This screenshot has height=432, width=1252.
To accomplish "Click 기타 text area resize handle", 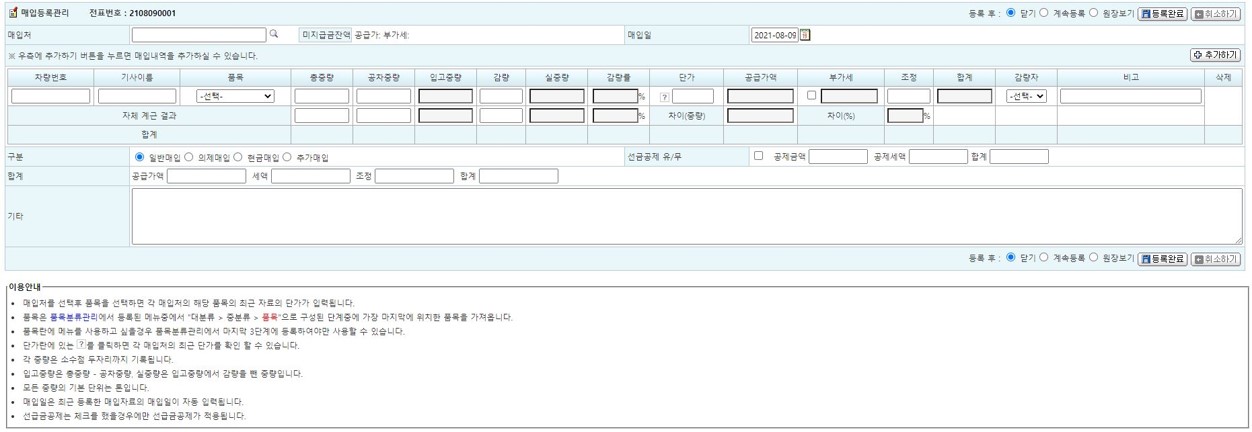I will coord(1238,240).
